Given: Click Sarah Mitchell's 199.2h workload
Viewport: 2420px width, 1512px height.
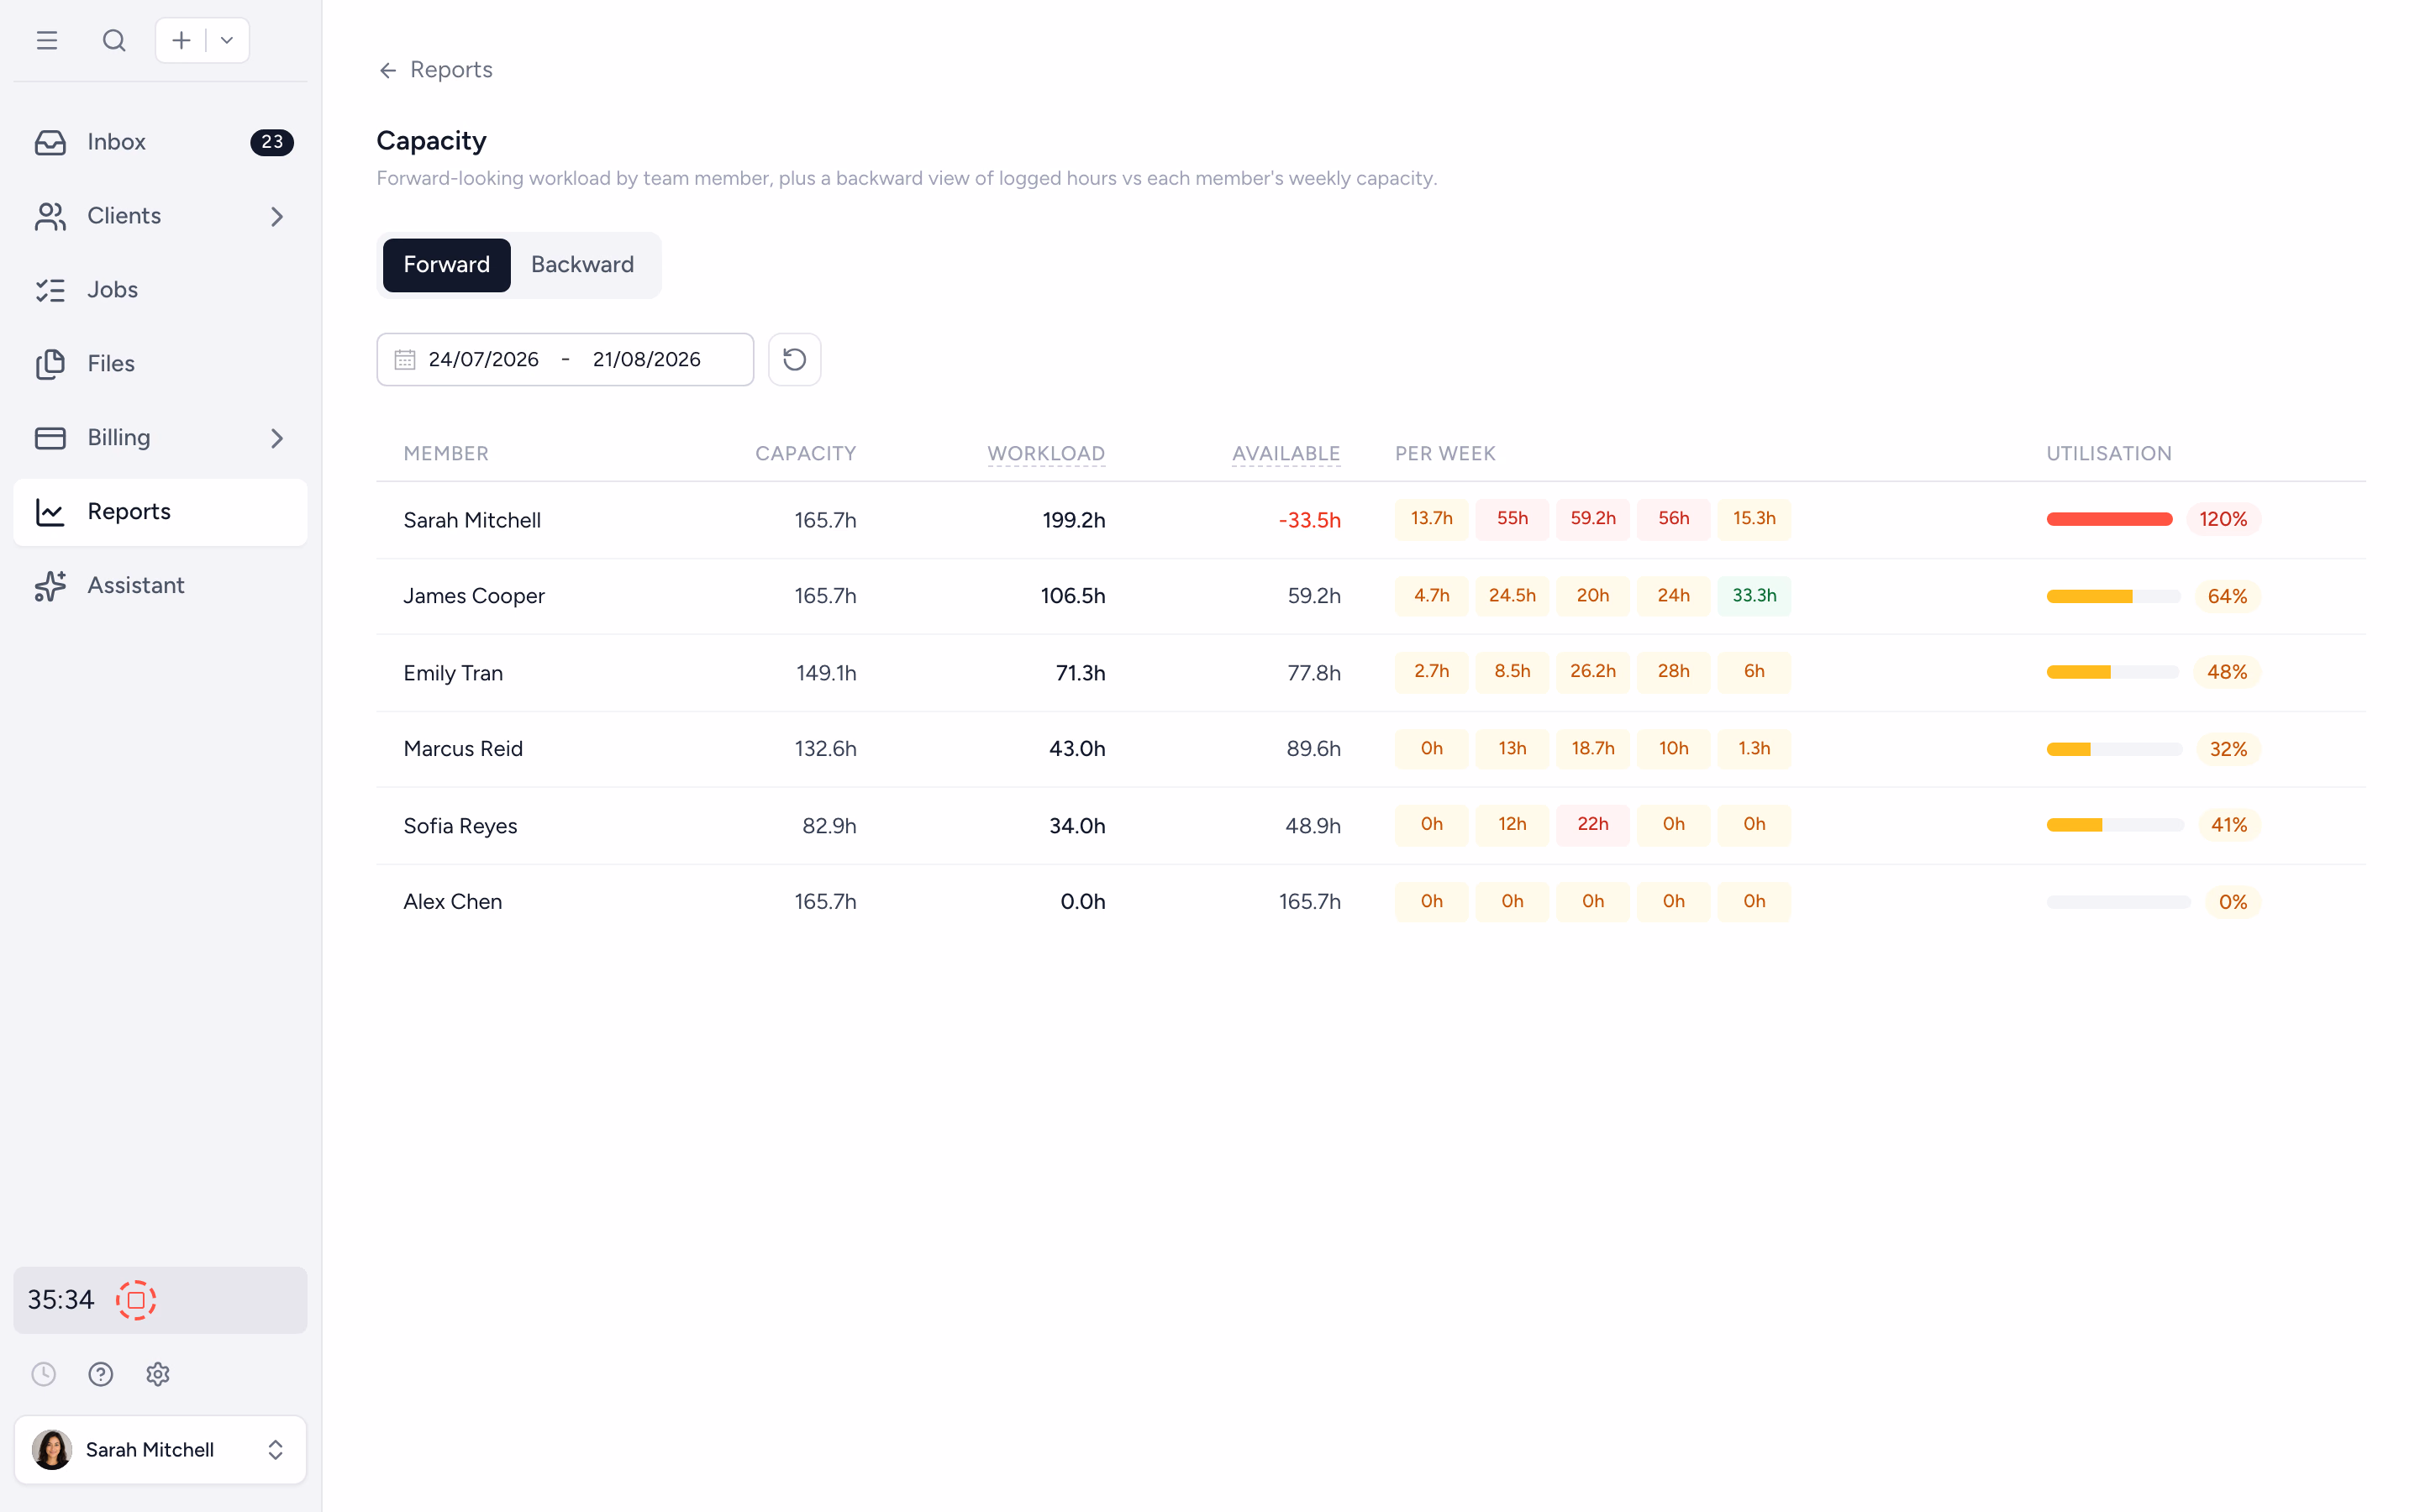Looking at the screenshot, I should (1074, 520).
